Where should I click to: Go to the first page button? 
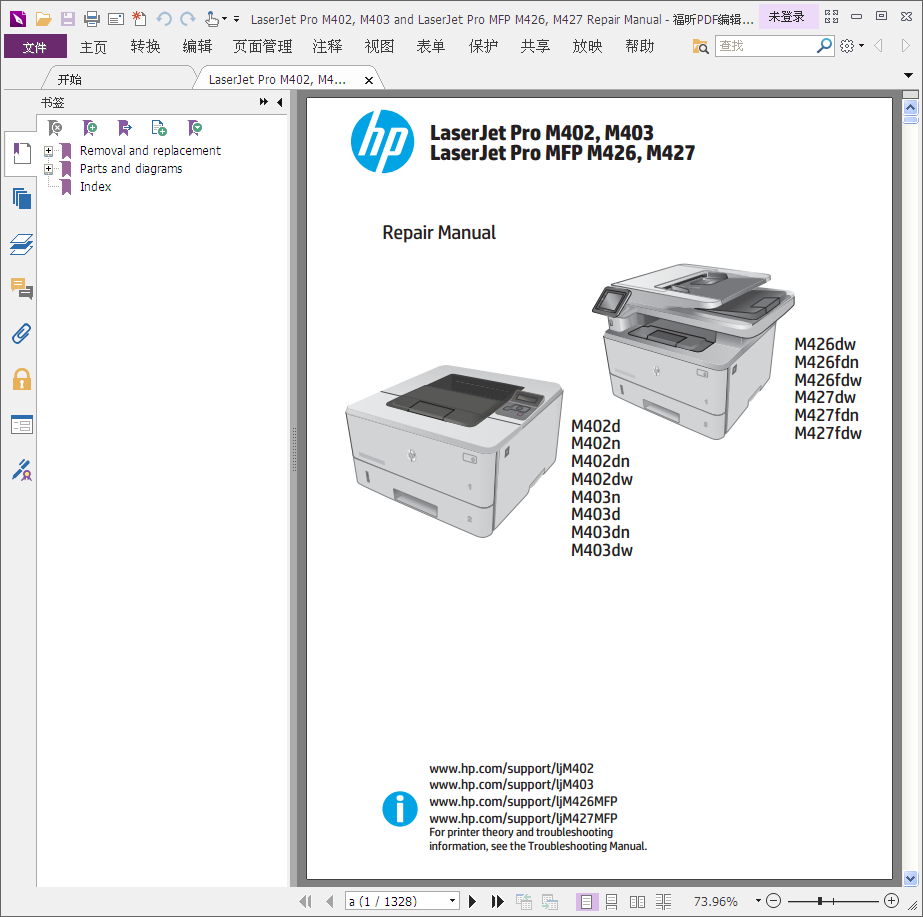click(x=305, y=901)
